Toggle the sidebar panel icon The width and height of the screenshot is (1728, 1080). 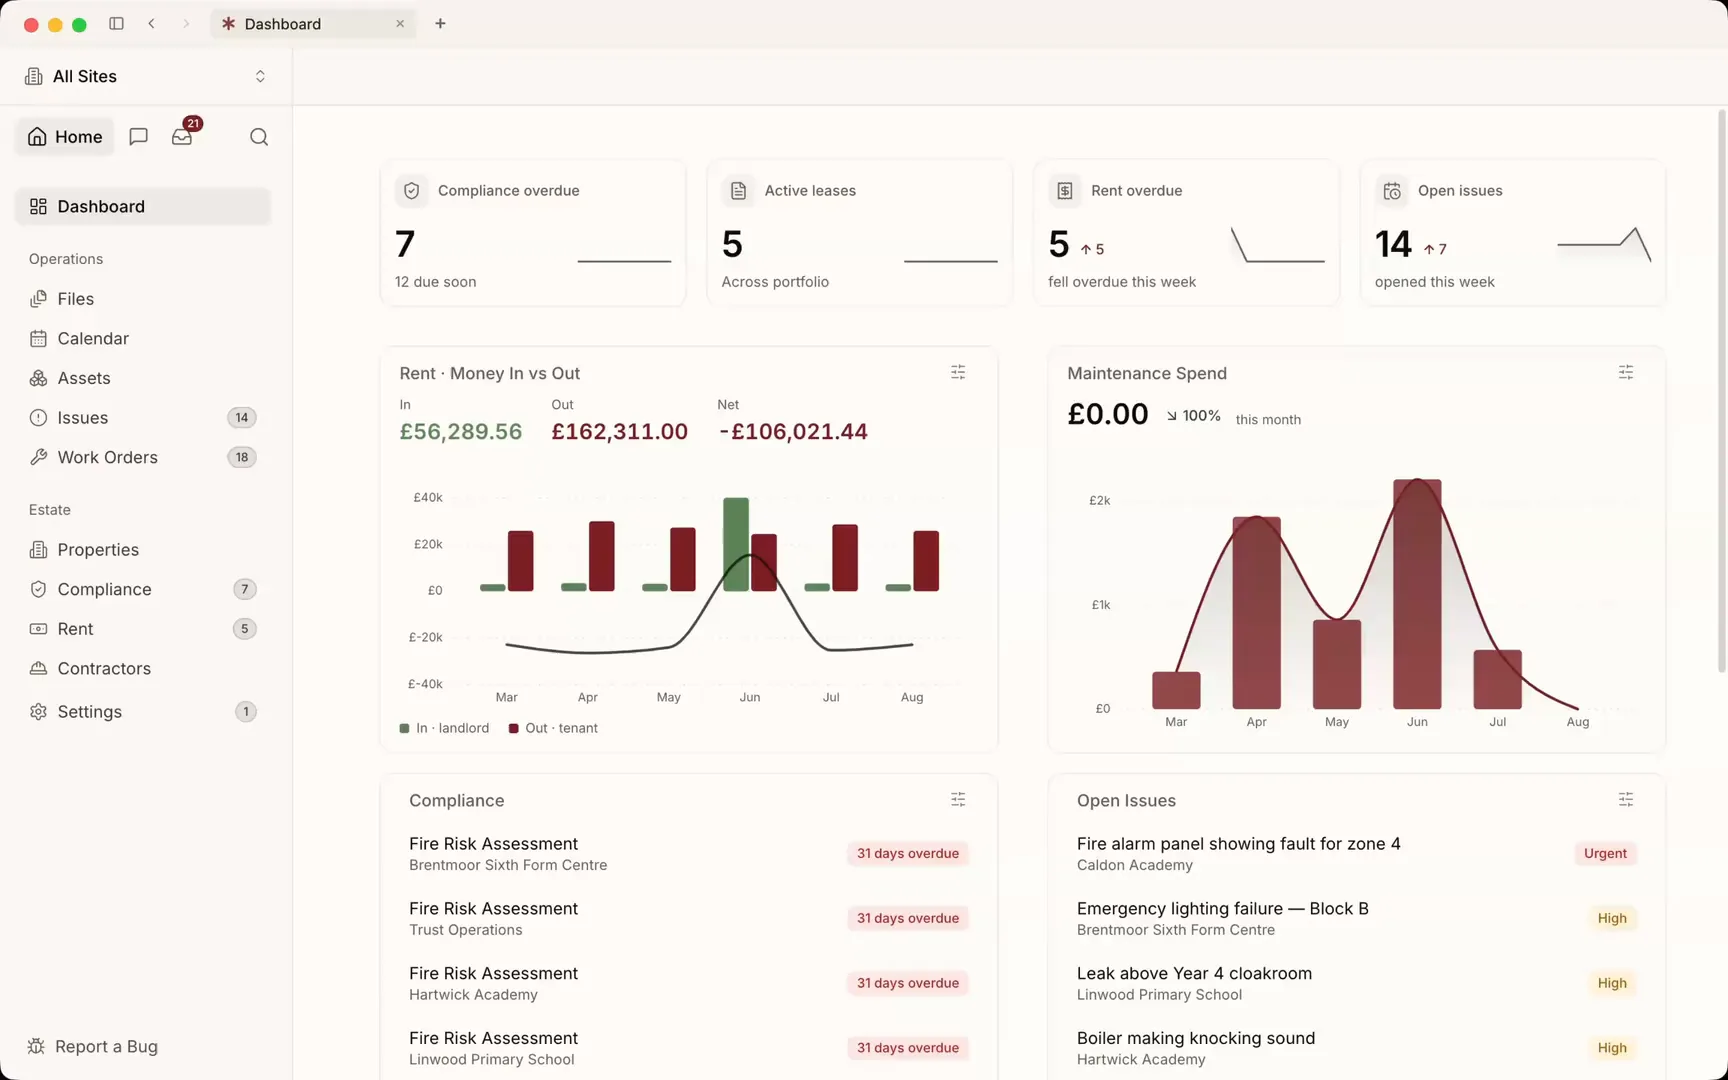[x=116, y=23]
